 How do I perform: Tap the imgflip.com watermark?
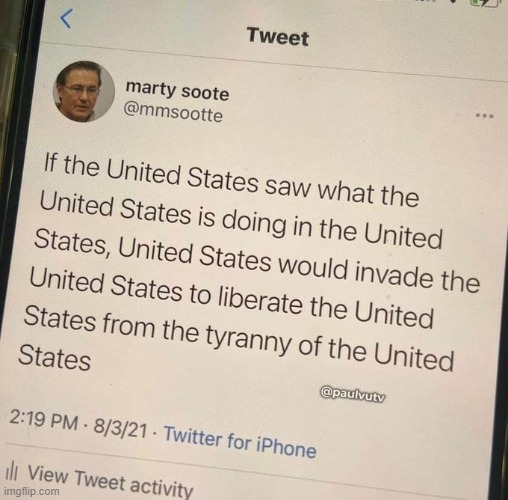point(30,491)
